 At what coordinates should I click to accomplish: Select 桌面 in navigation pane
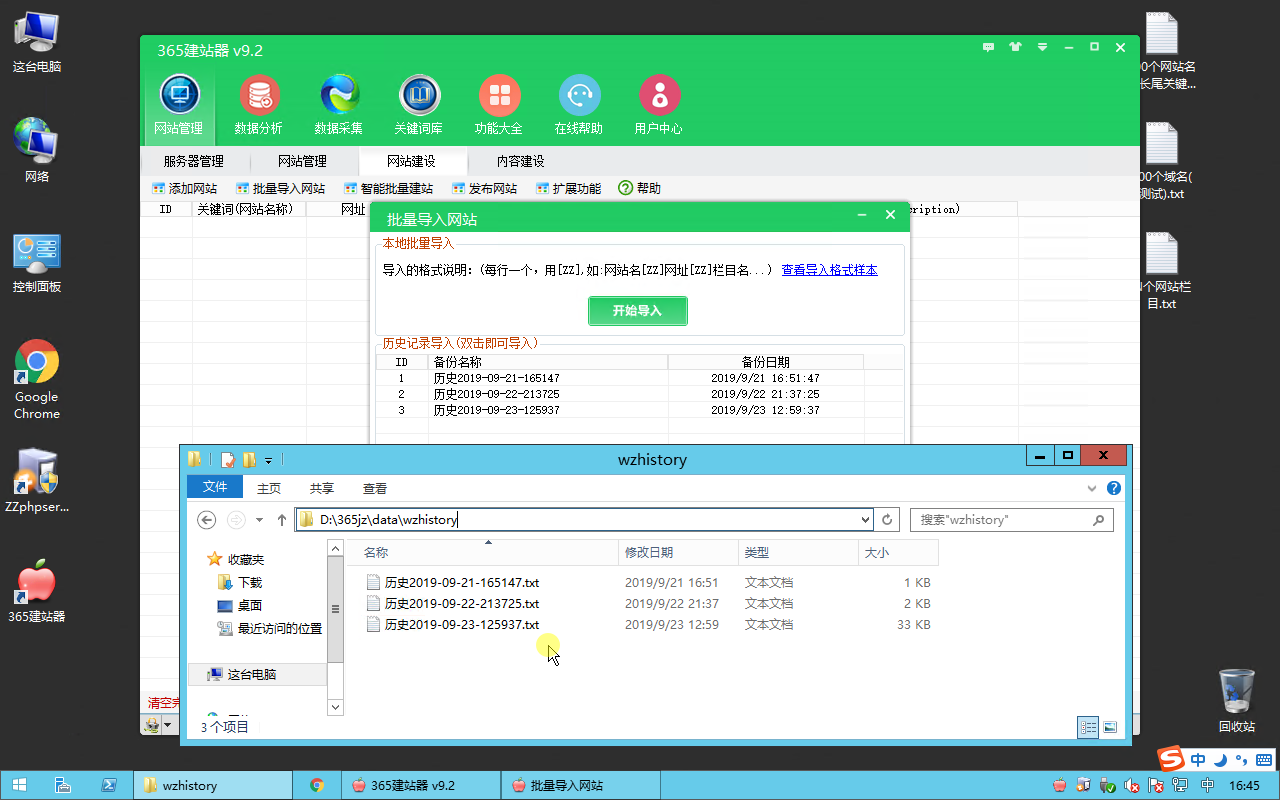[x=240, y=605]
